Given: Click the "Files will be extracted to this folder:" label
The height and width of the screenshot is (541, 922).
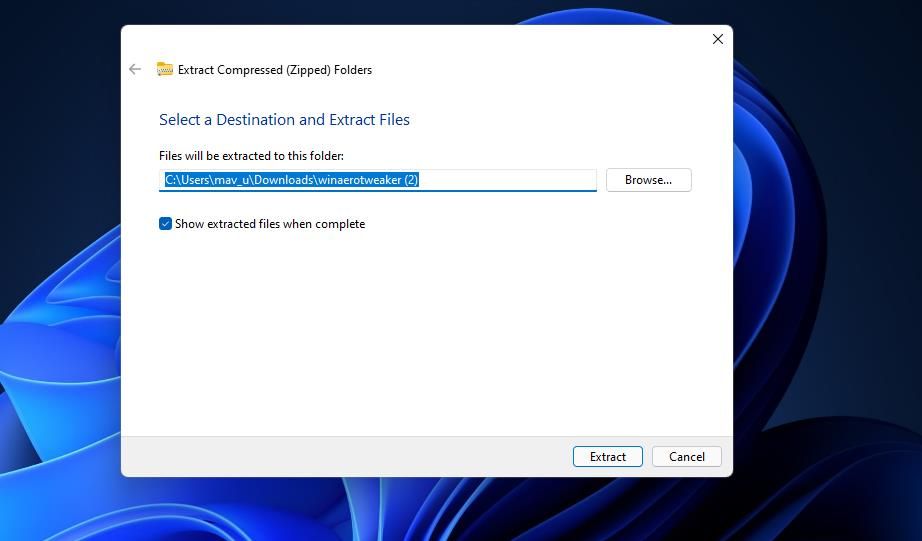Looking at the screenshot, I should (251, 156).
